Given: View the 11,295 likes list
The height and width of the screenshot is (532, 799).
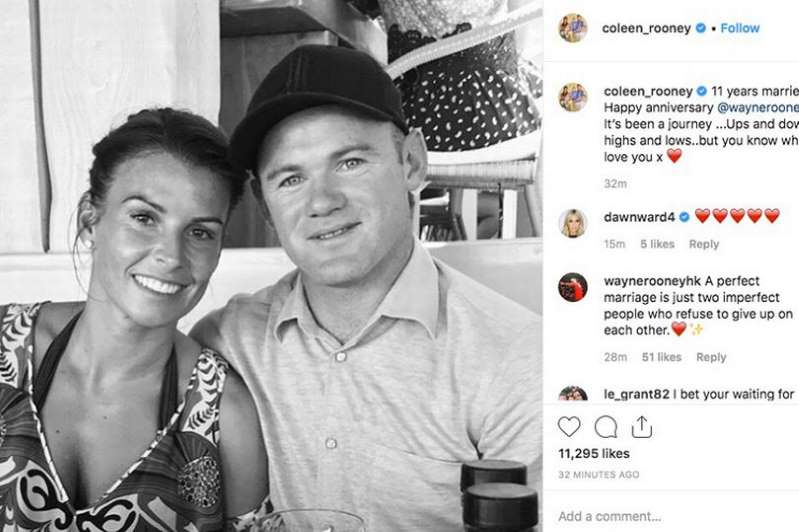Looking at the screenshot, I should pyautogui.click(x=594, y=453).
